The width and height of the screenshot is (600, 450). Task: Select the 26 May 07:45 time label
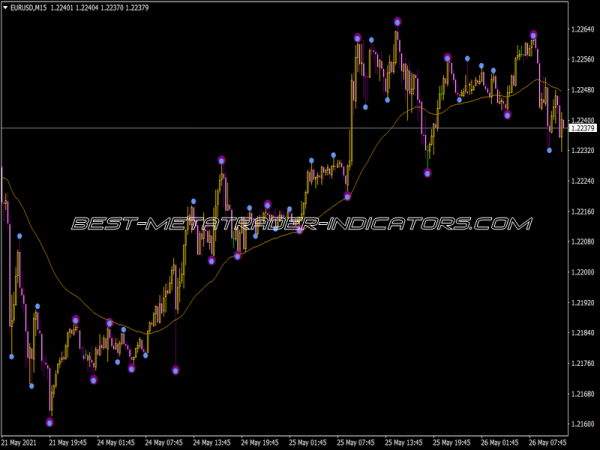(x=548, y=441)
